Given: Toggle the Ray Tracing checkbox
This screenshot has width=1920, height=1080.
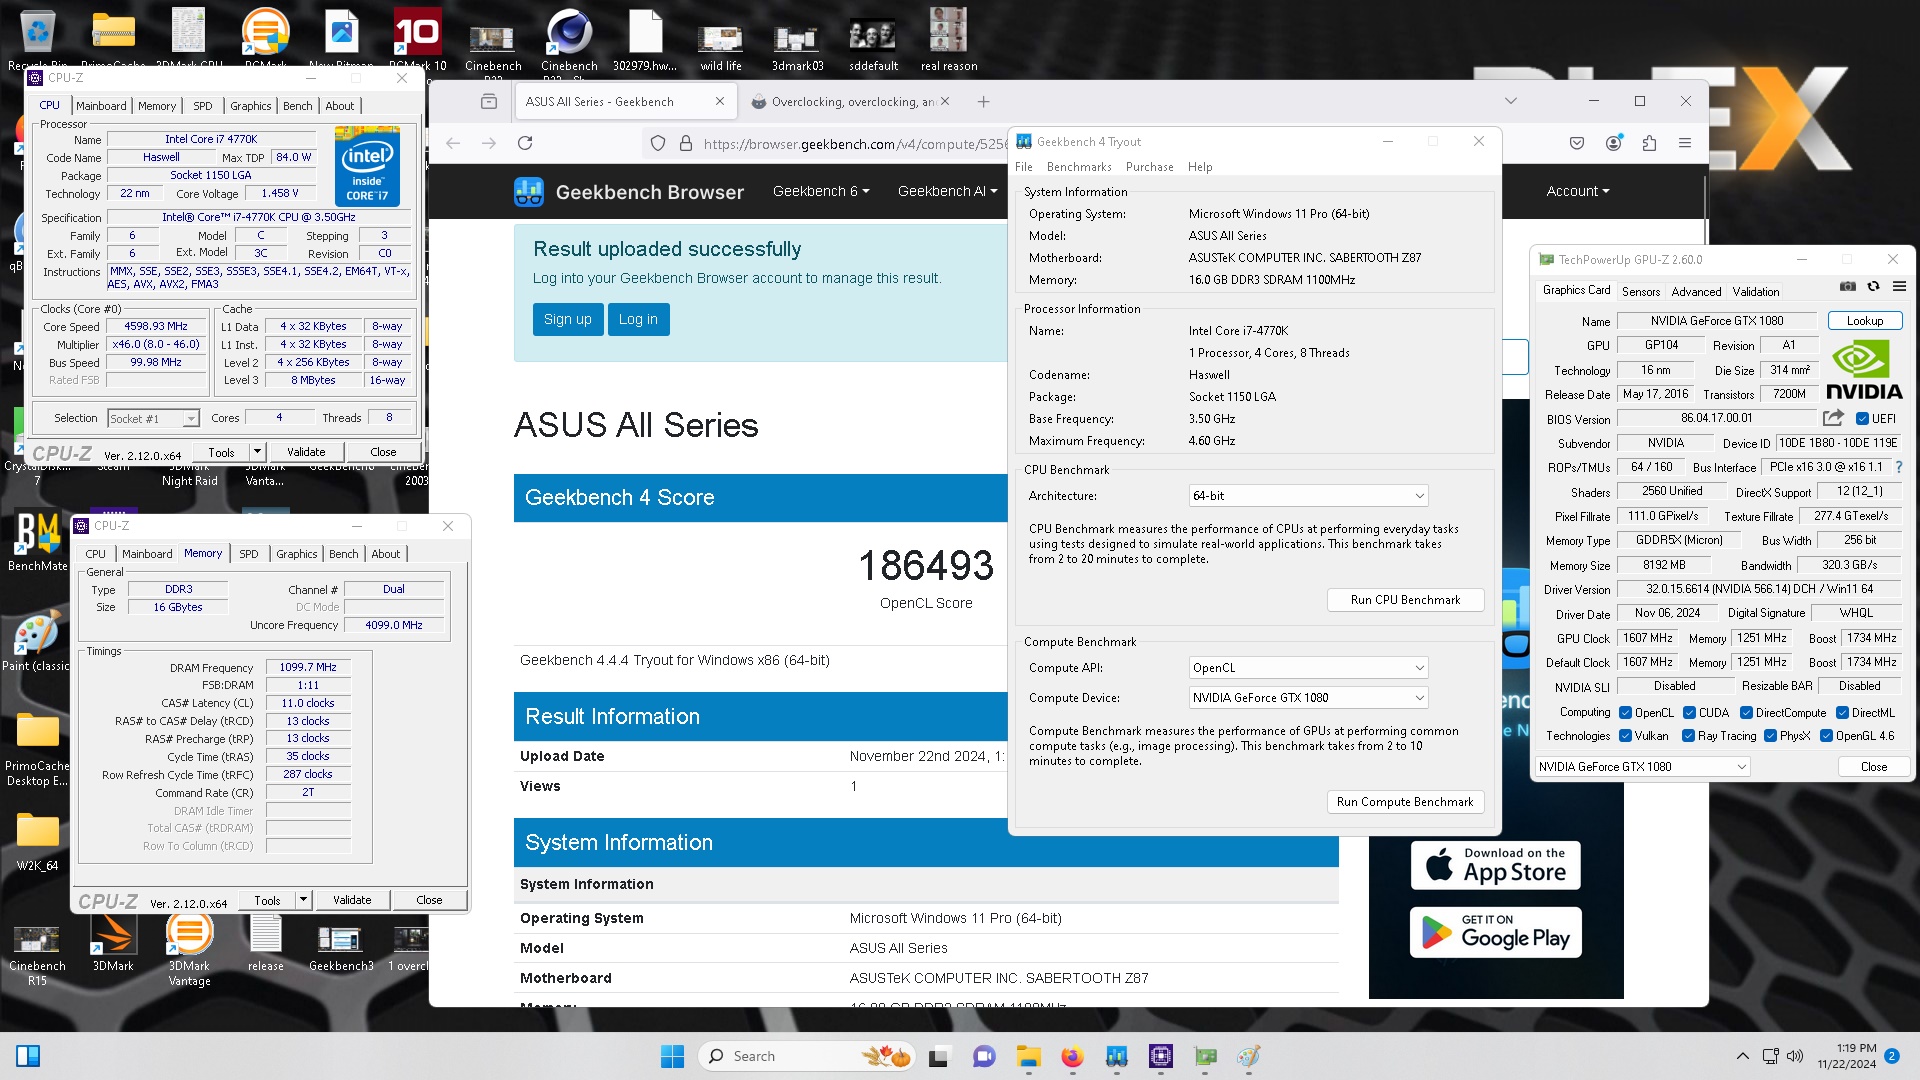Looking at the screenshot, I should [x=1688, y=736].
